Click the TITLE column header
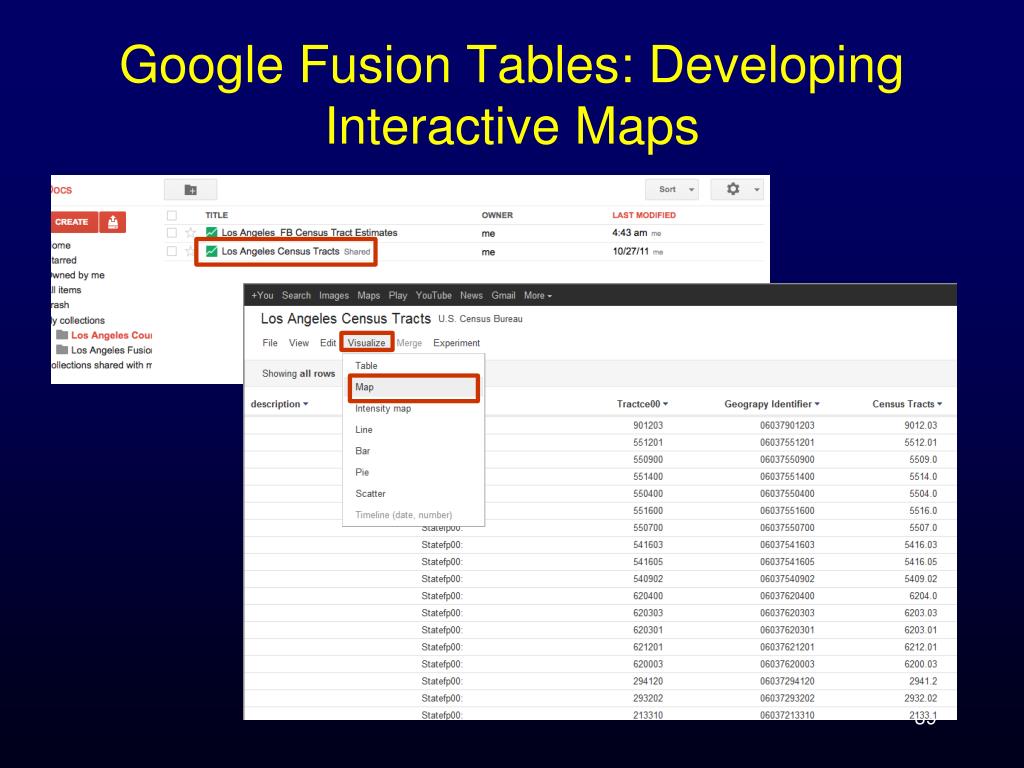The image size is (1024, 768). (216, 215)
